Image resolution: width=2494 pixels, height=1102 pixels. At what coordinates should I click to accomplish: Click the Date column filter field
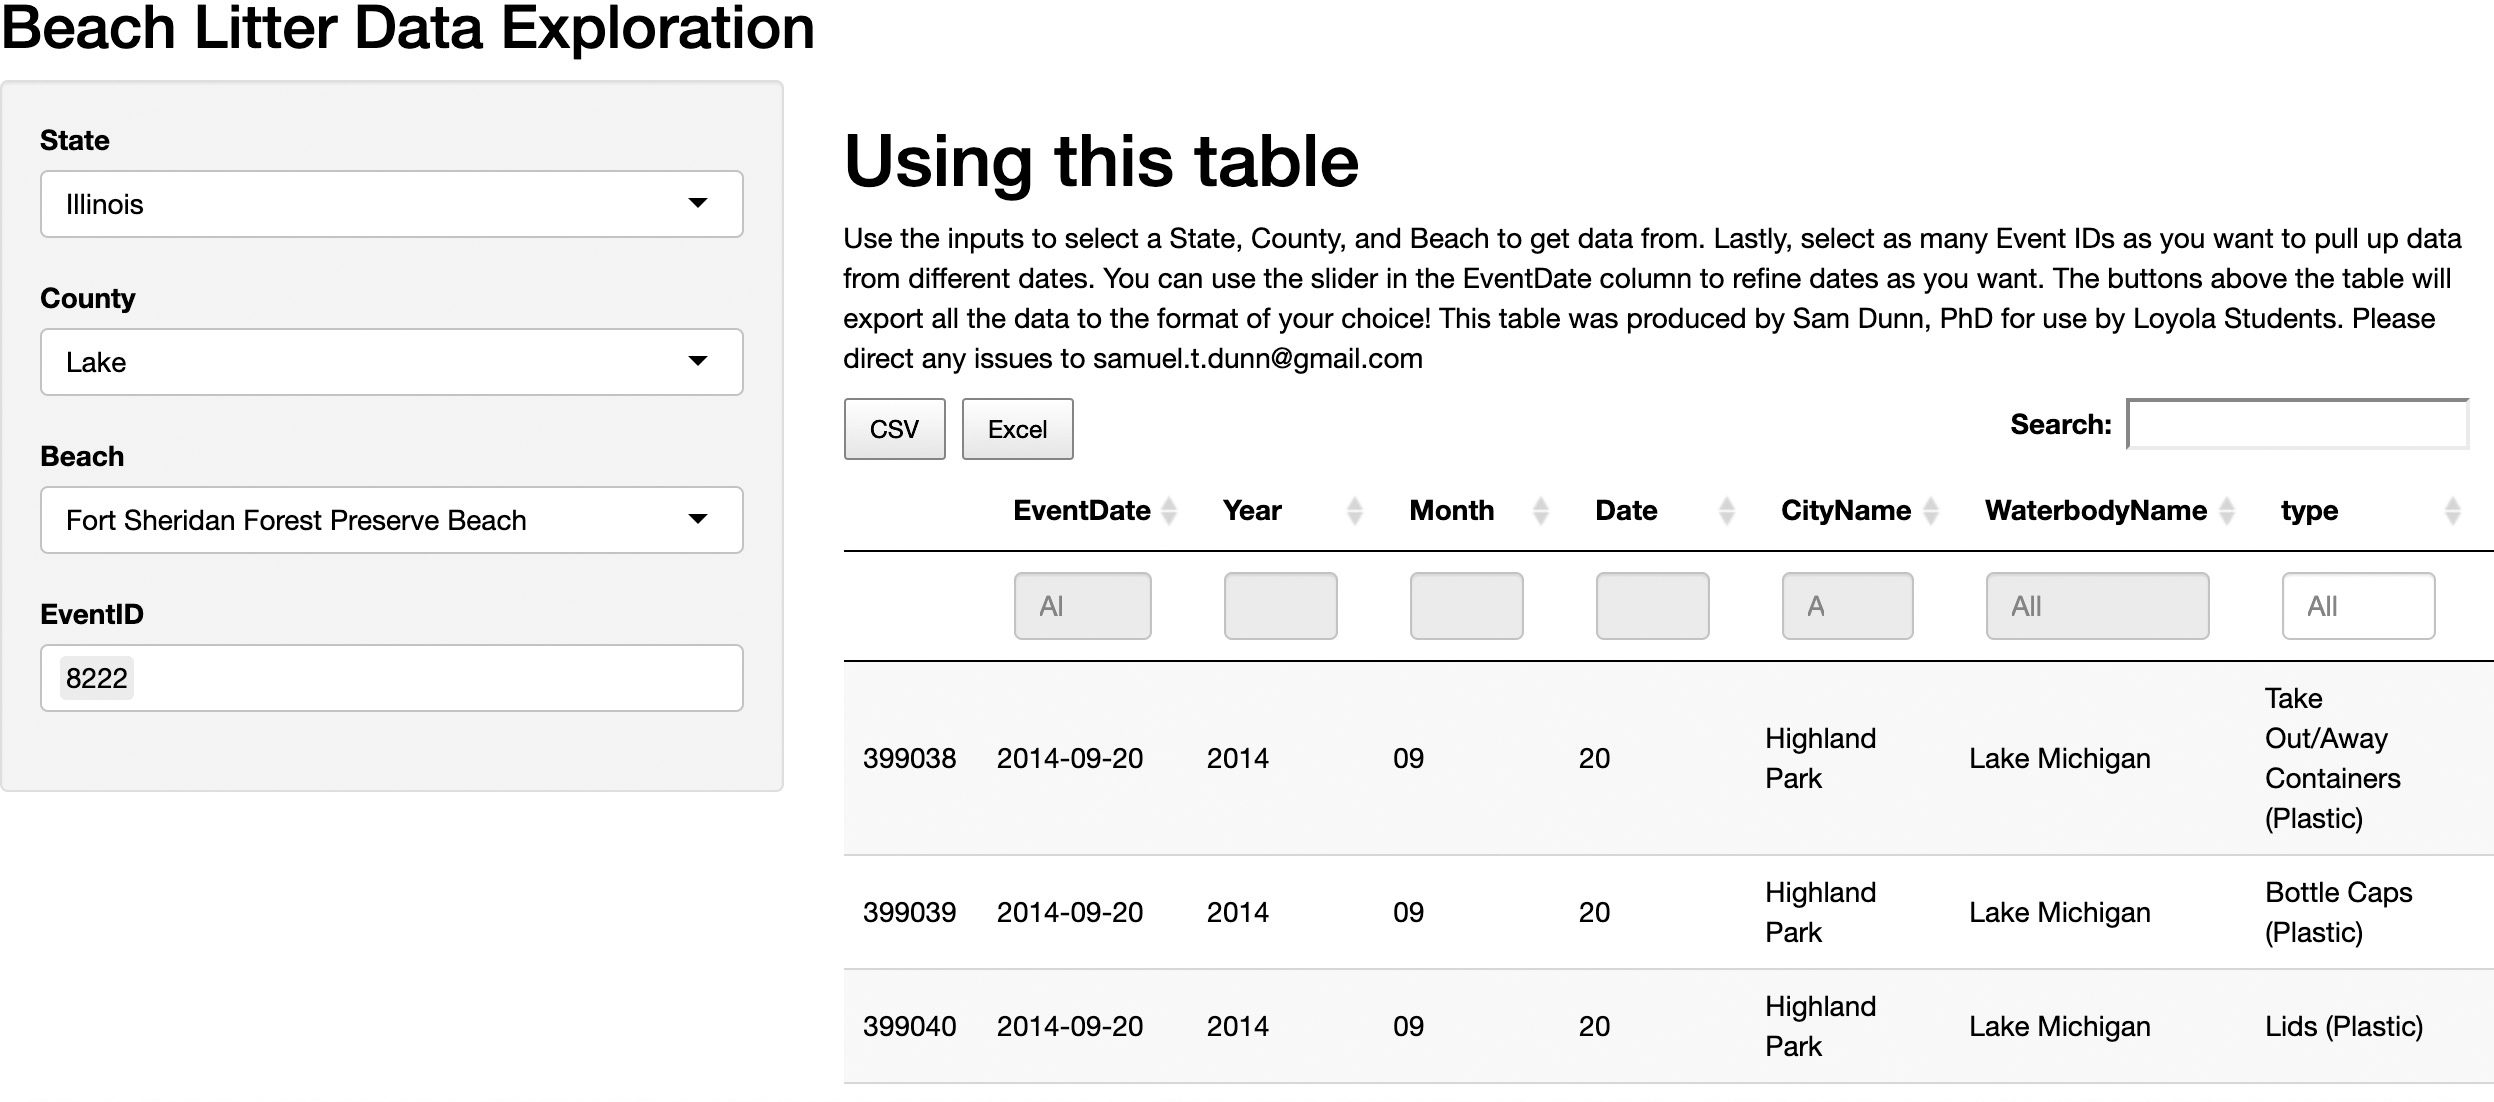pyautogui.click(x=1649, y=606)
